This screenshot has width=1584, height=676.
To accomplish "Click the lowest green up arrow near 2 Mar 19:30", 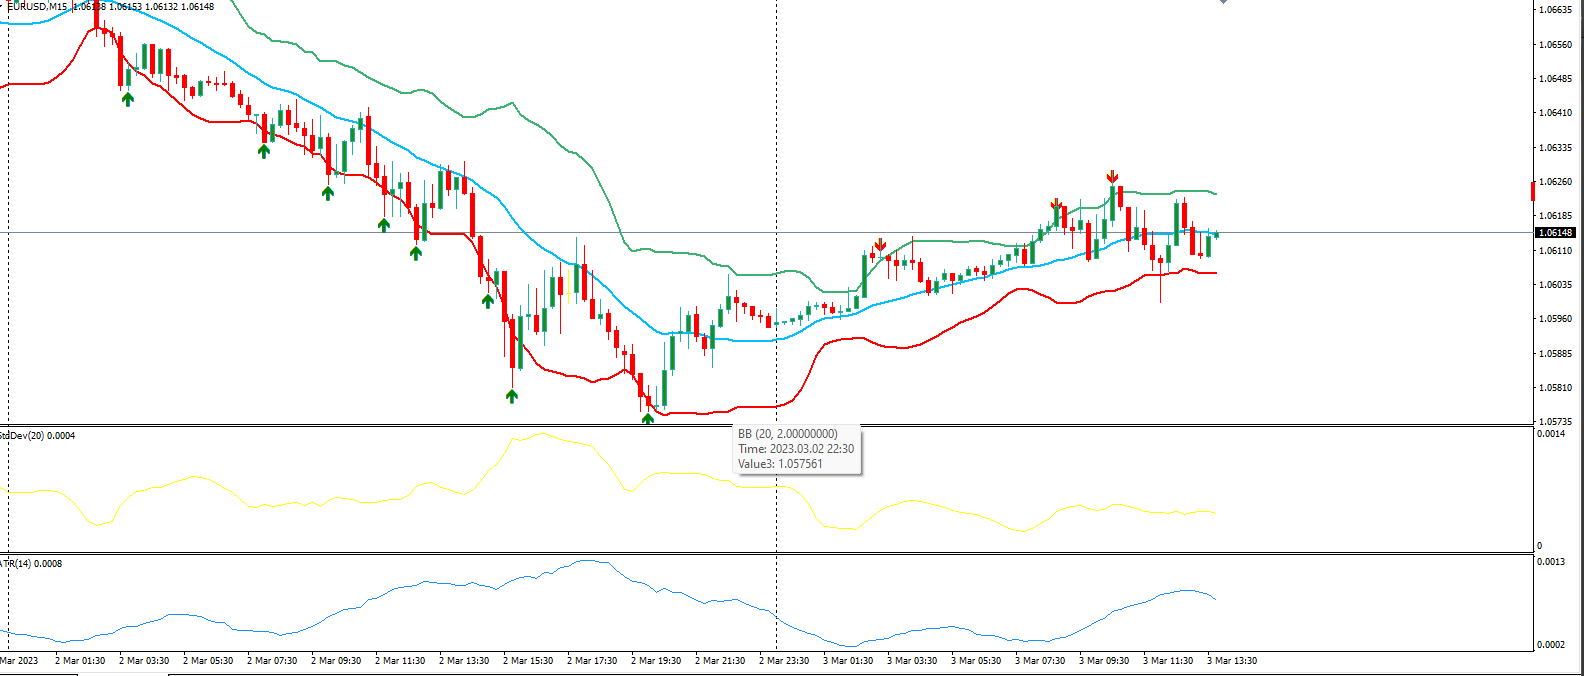I will tap(648, 418).
